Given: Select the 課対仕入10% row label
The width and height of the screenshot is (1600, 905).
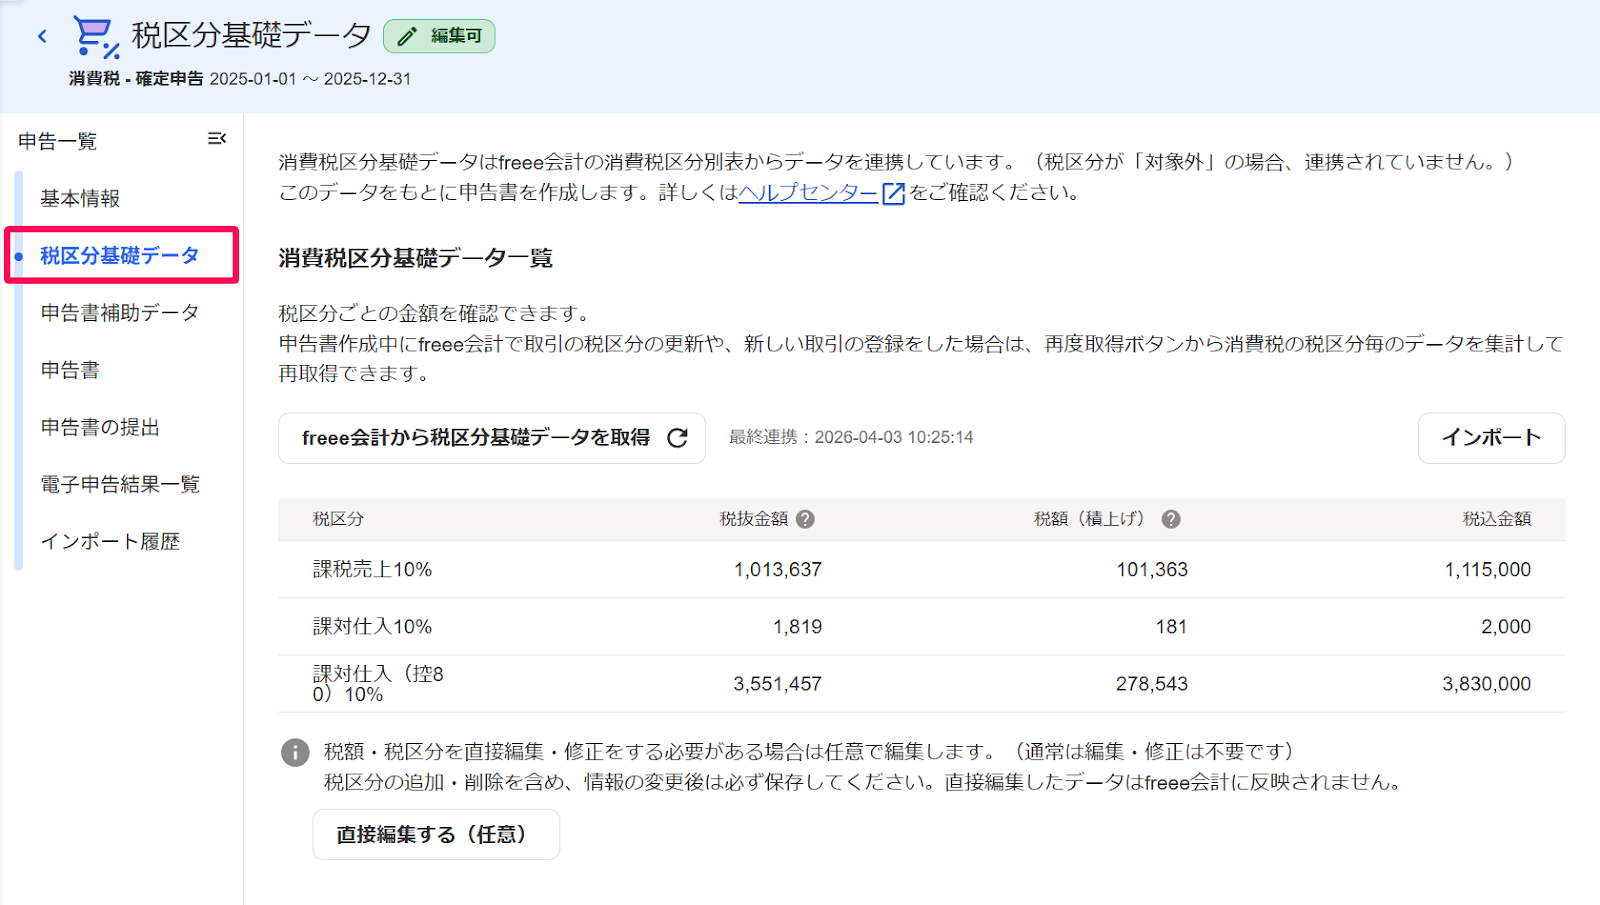Looking at the screenshot, I should [x=372, y=626].
